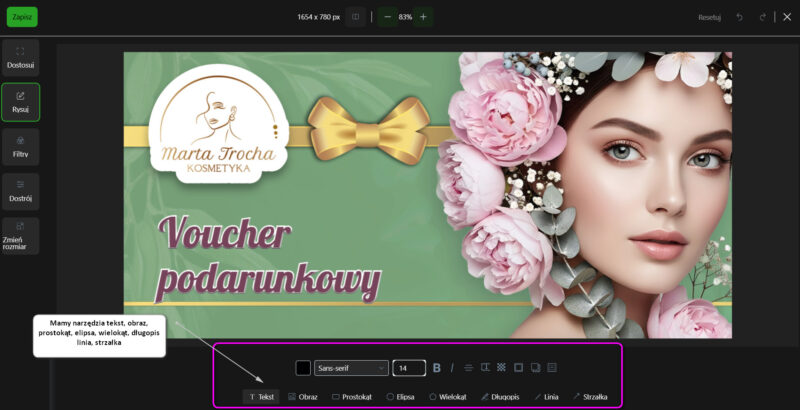Select the Prostokąt rectangle tool
This screenshot has width=800, height=410.
pyautogui.click(x=352, y=397)
